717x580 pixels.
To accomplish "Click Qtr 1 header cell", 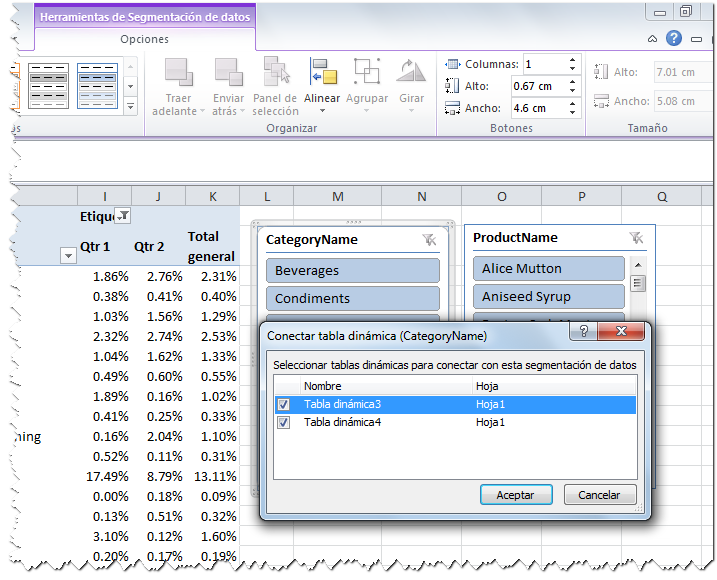I will pyautogui.click(x=95, y=247).
